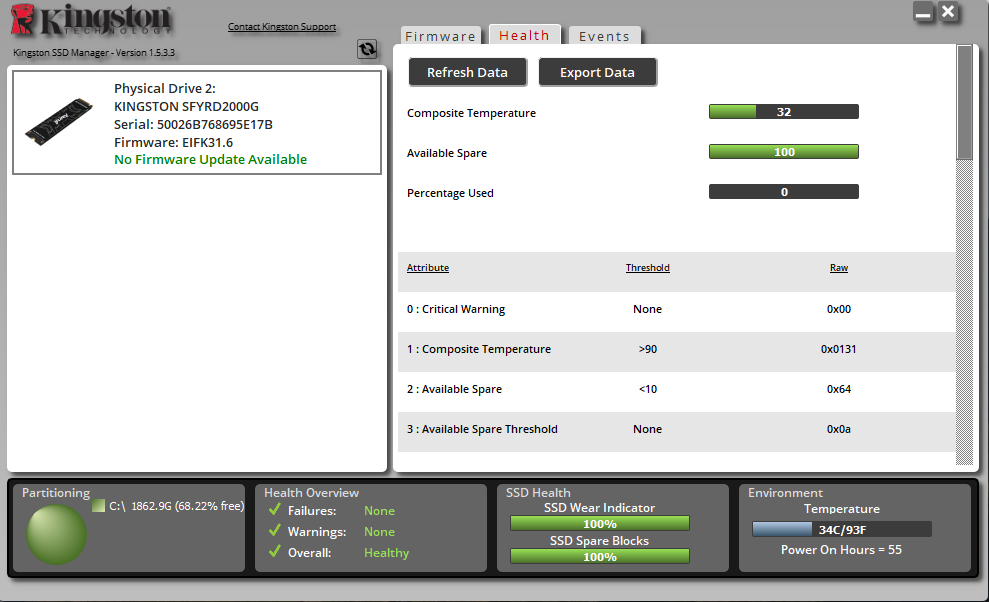Click the Failures green checkmark icon
Screen dimensions: 989x602
point(274,509)
